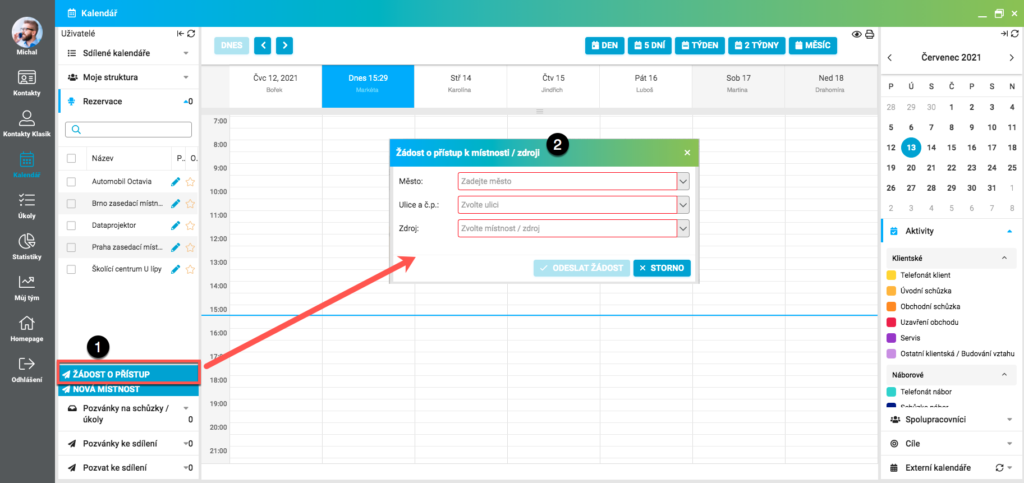Collapse the right side panel

[1004, 33]
